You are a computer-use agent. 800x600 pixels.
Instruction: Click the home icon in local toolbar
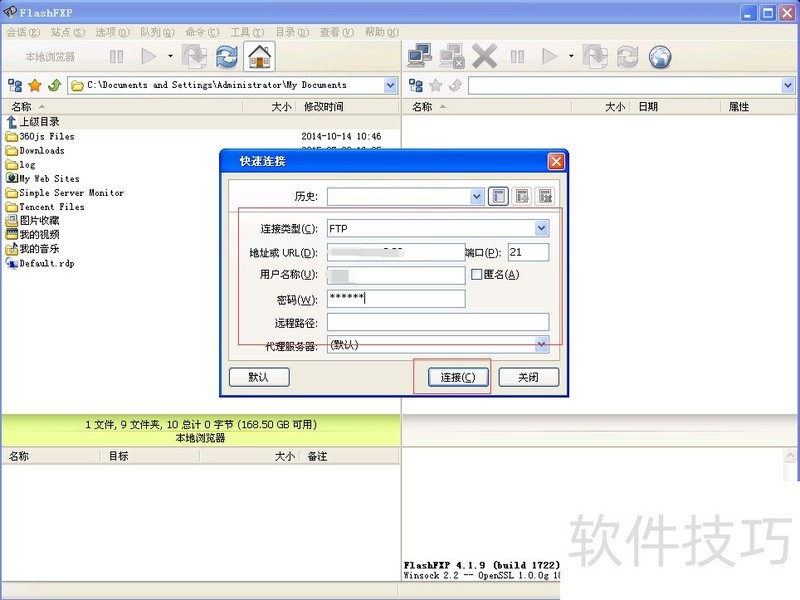[259, 57]
